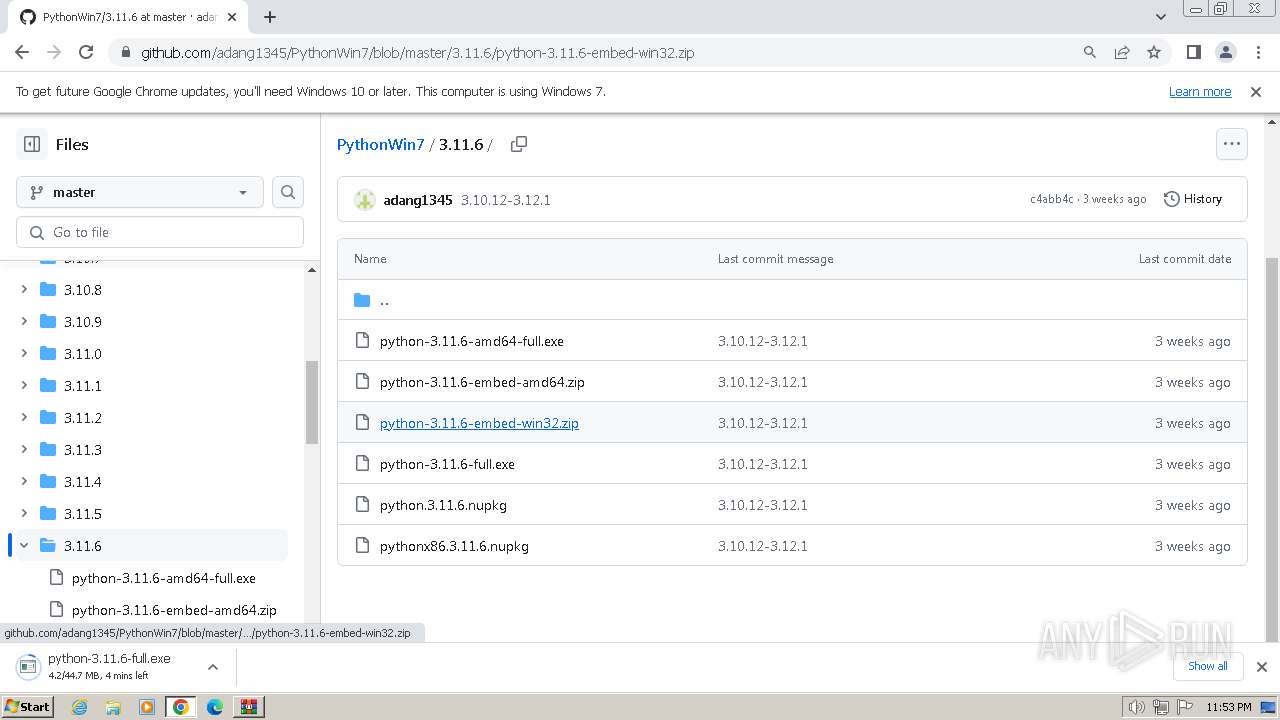This screenshot has height=720, width=1280.
Task: Expand the 3.11.1 folder
Action: tap(24, 386)
